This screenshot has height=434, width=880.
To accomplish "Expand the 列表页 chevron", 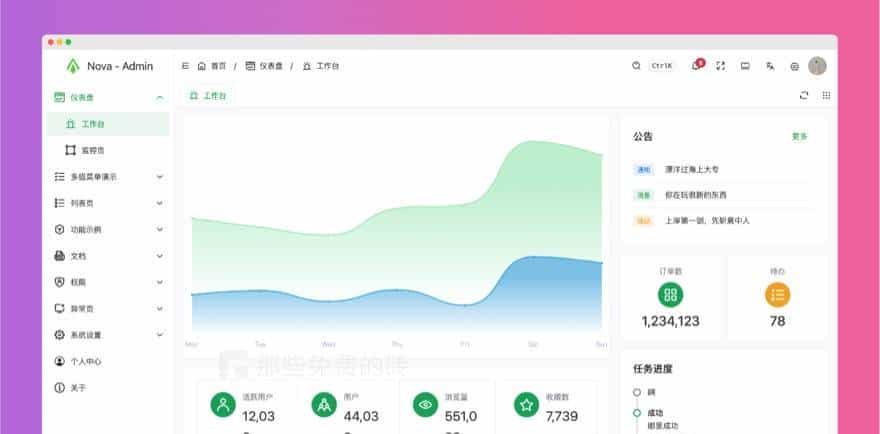I will 160,203.
